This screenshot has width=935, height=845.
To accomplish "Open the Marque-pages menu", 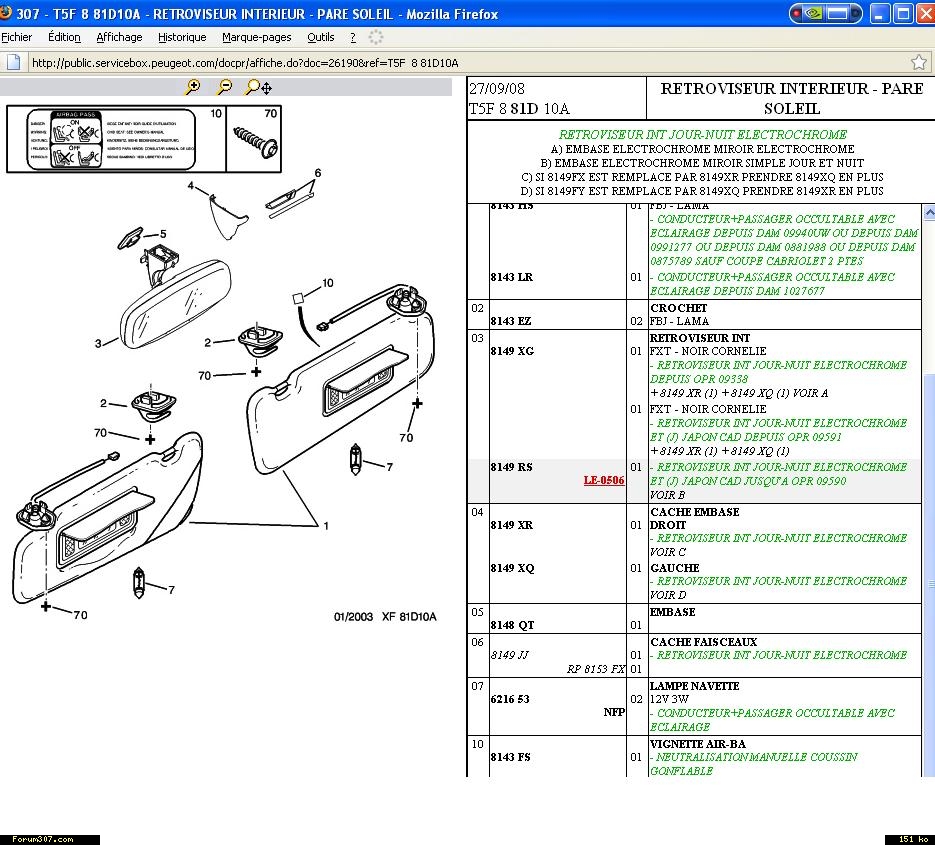I will click(256, 37).
